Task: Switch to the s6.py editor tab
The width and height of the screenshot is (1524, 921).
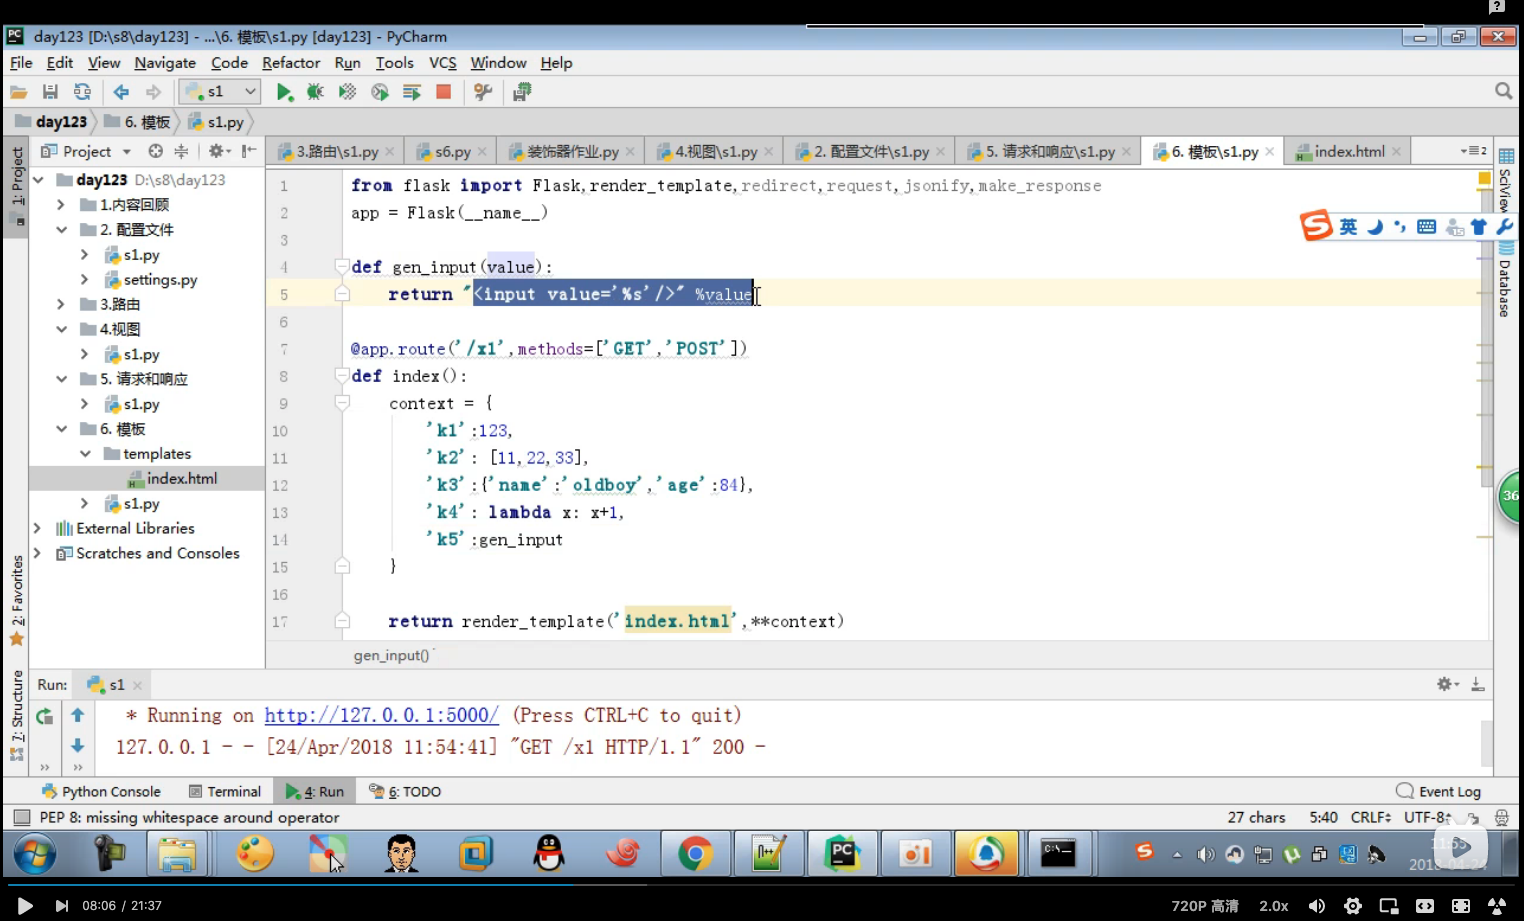Action: coord(452,152)
